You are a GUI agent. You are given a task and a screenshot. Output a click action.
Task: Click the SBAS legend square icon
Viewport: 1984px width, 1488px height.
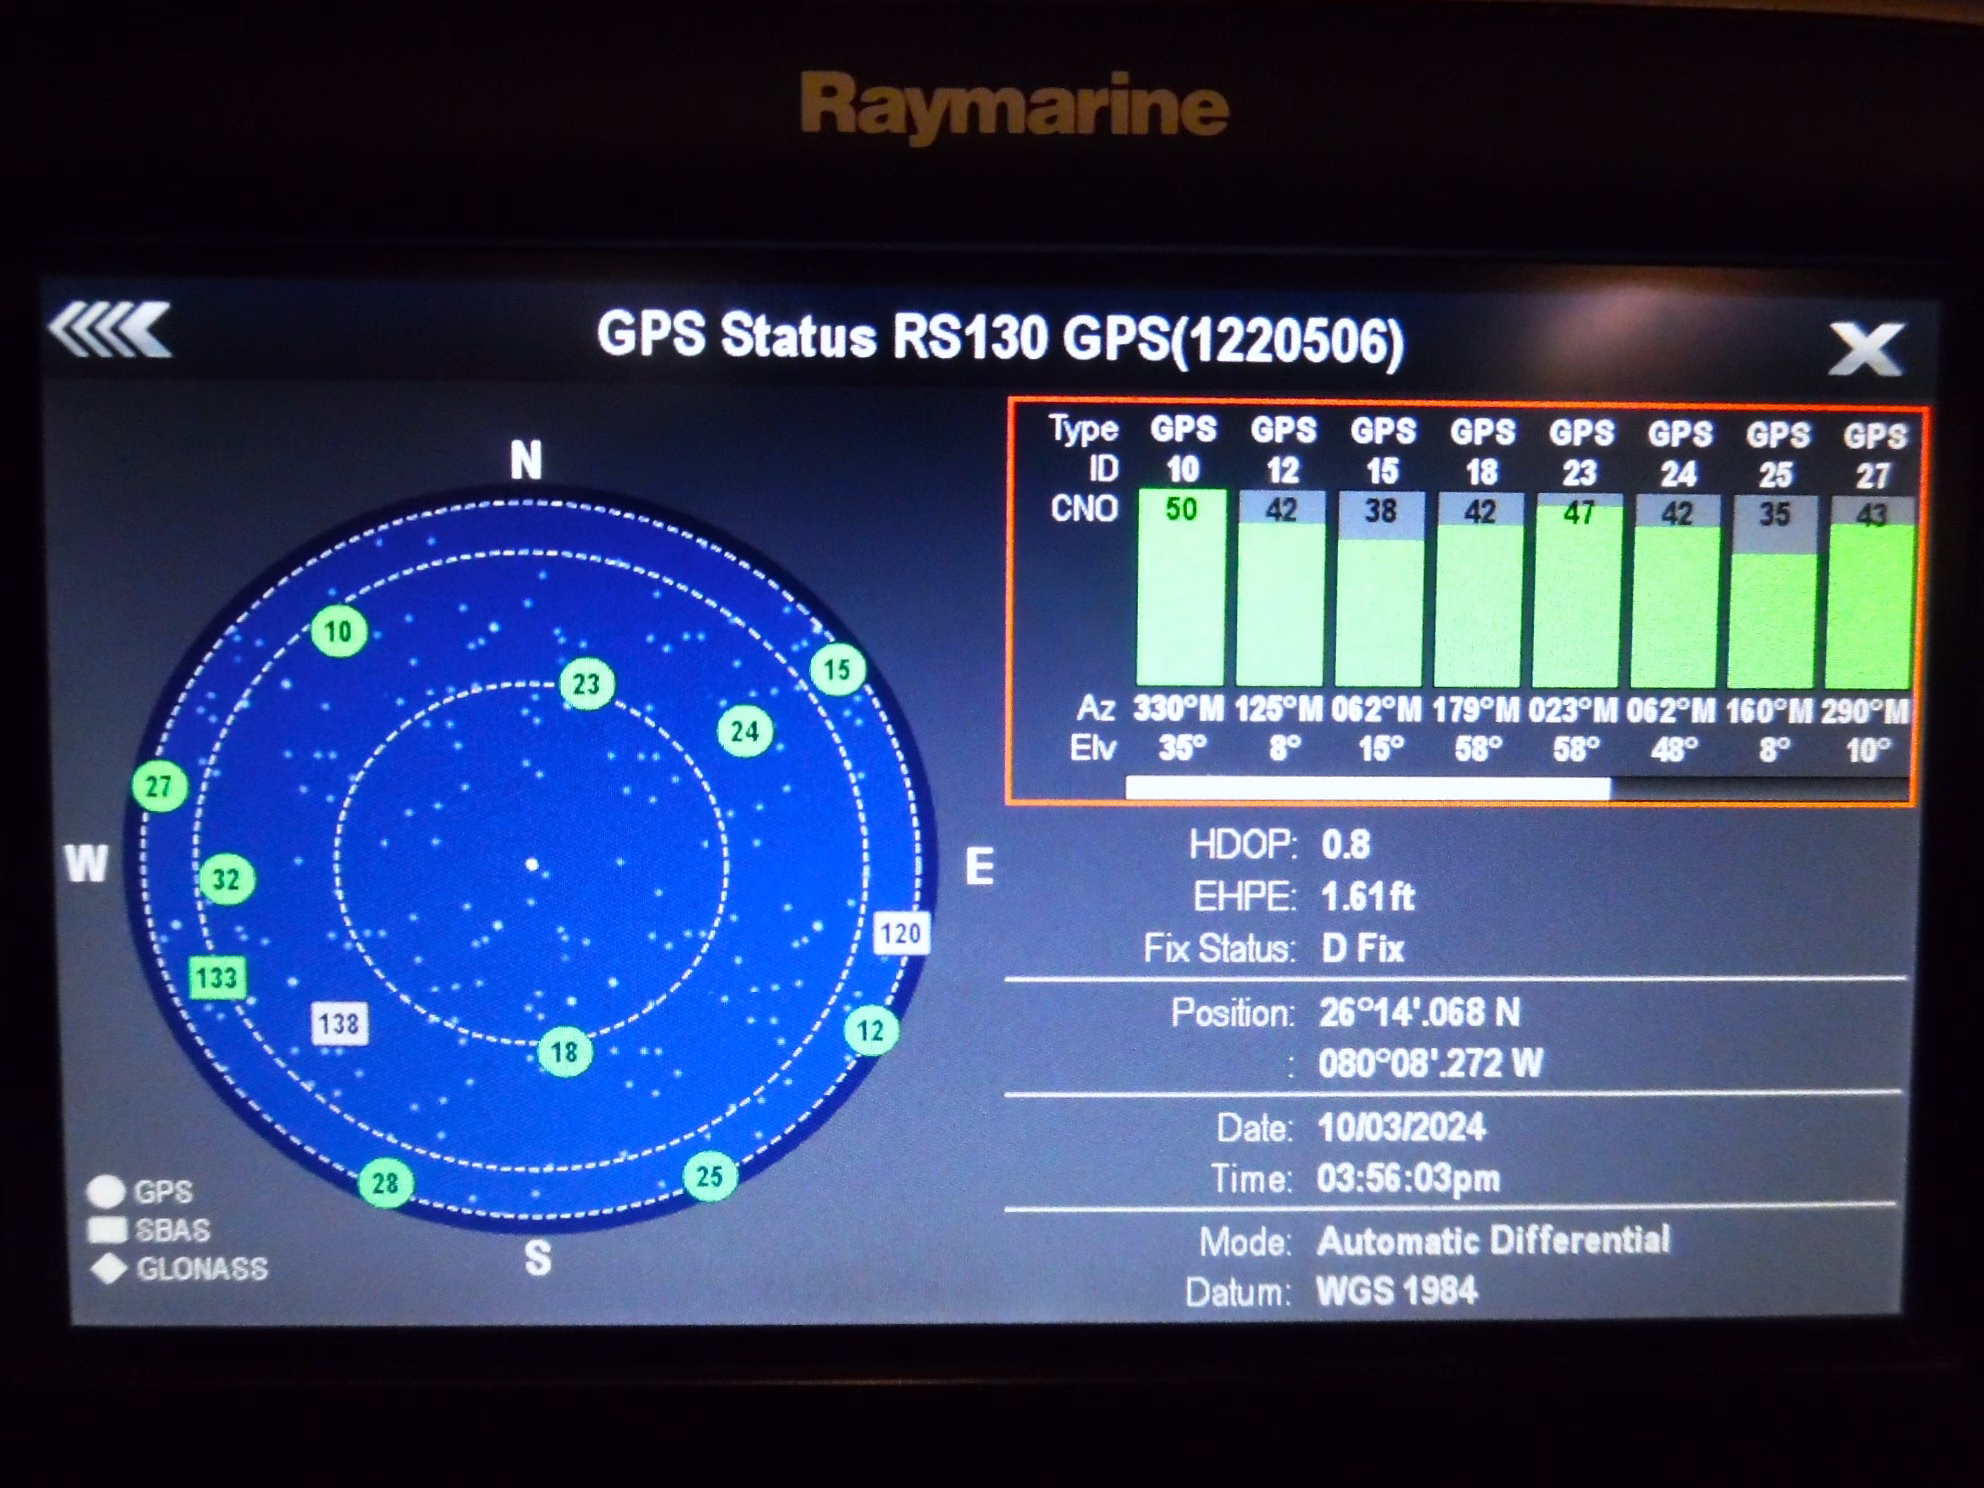107,1229
